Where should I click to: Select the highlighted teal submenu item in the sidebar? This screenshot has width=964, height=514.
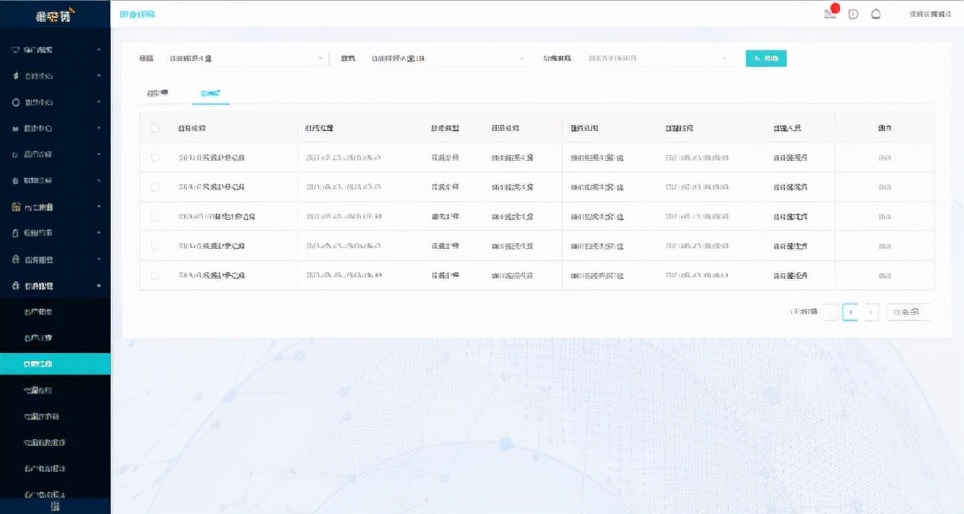tap(55, 364)
